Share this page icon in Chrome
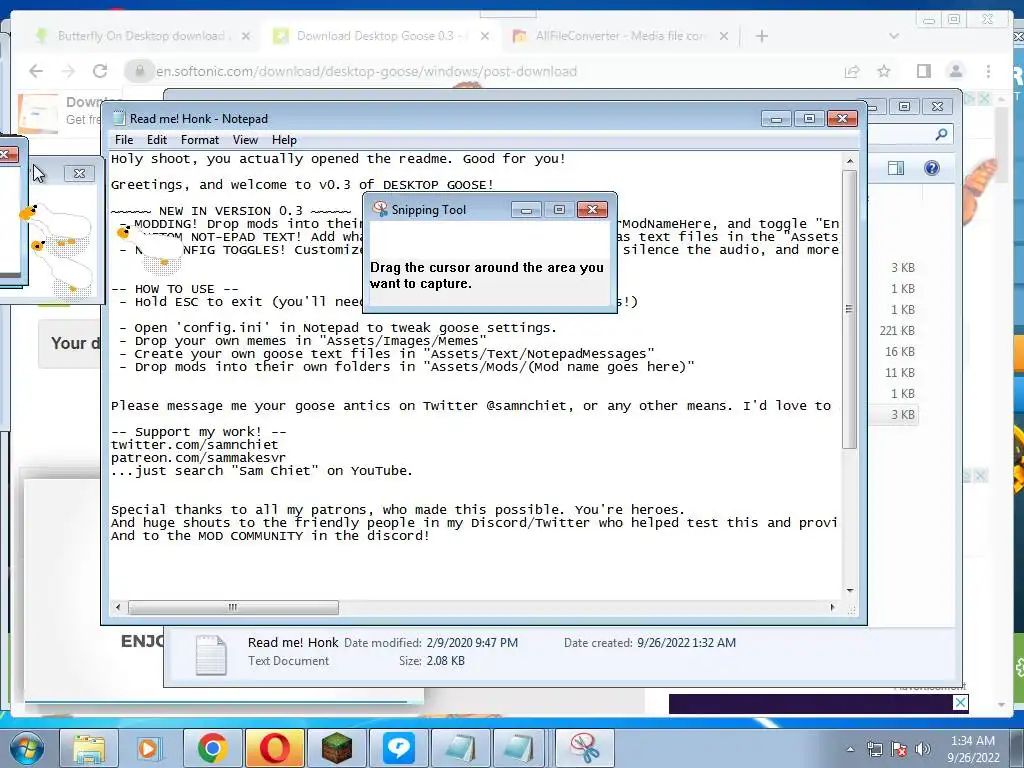 pyautogui.click(x=852, y=71)
